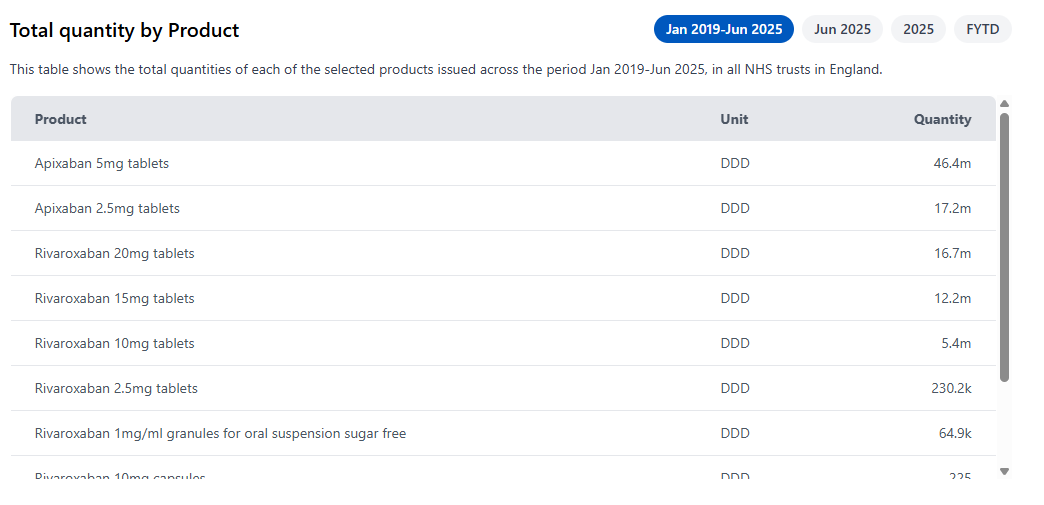Click the Quantity column header
1044x505 pixels.
942,119
